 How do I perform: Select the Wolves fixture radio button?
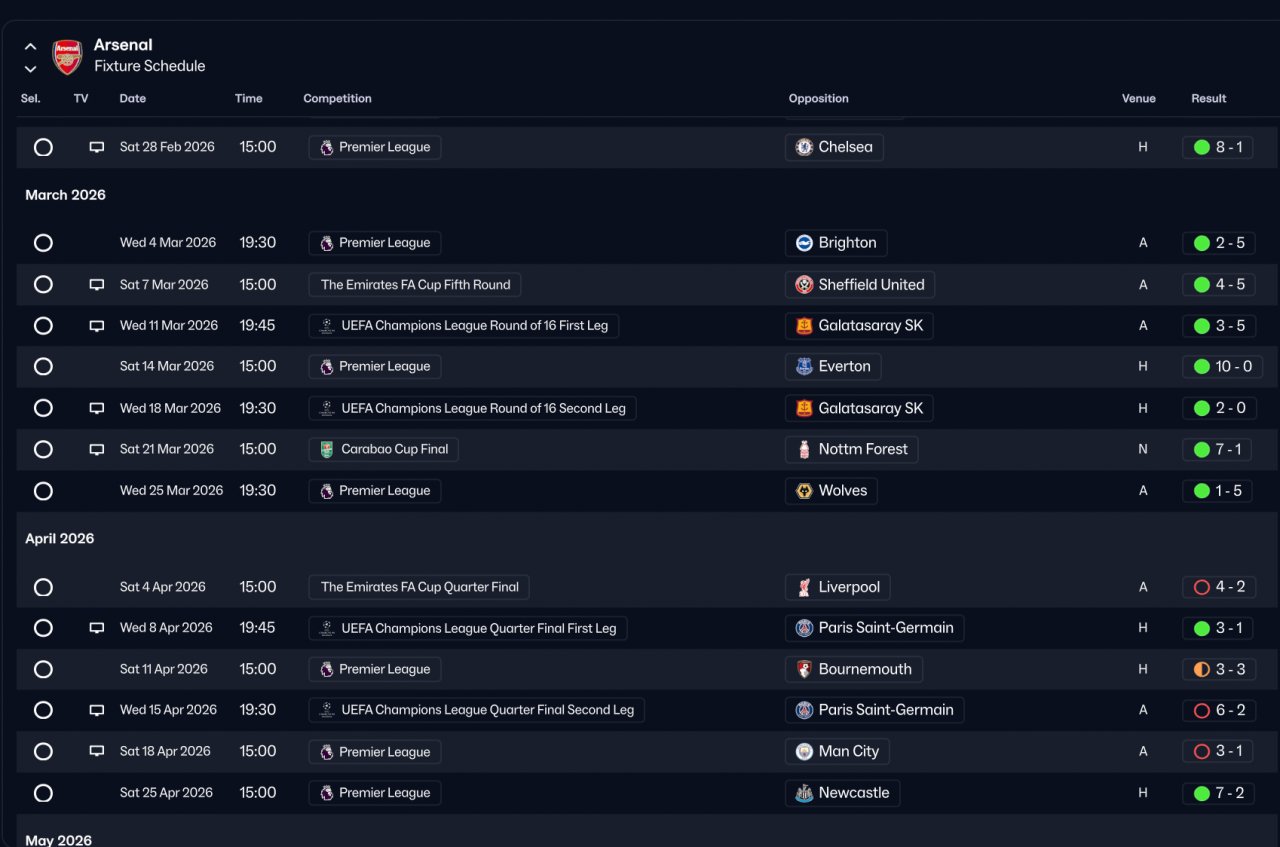[x=43, y=491]
